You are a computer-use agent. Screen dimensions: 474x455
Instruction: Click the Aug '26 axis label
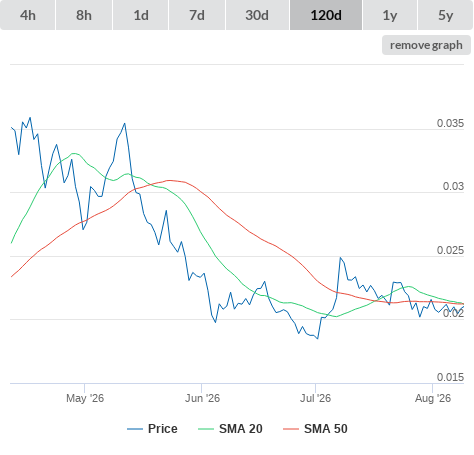433,398
